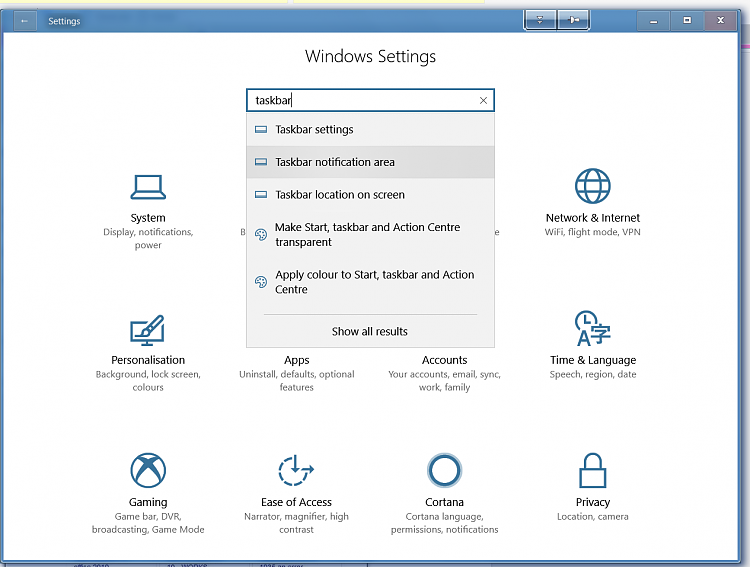Click icon beside Taskbar location on screen

(261, 194)
